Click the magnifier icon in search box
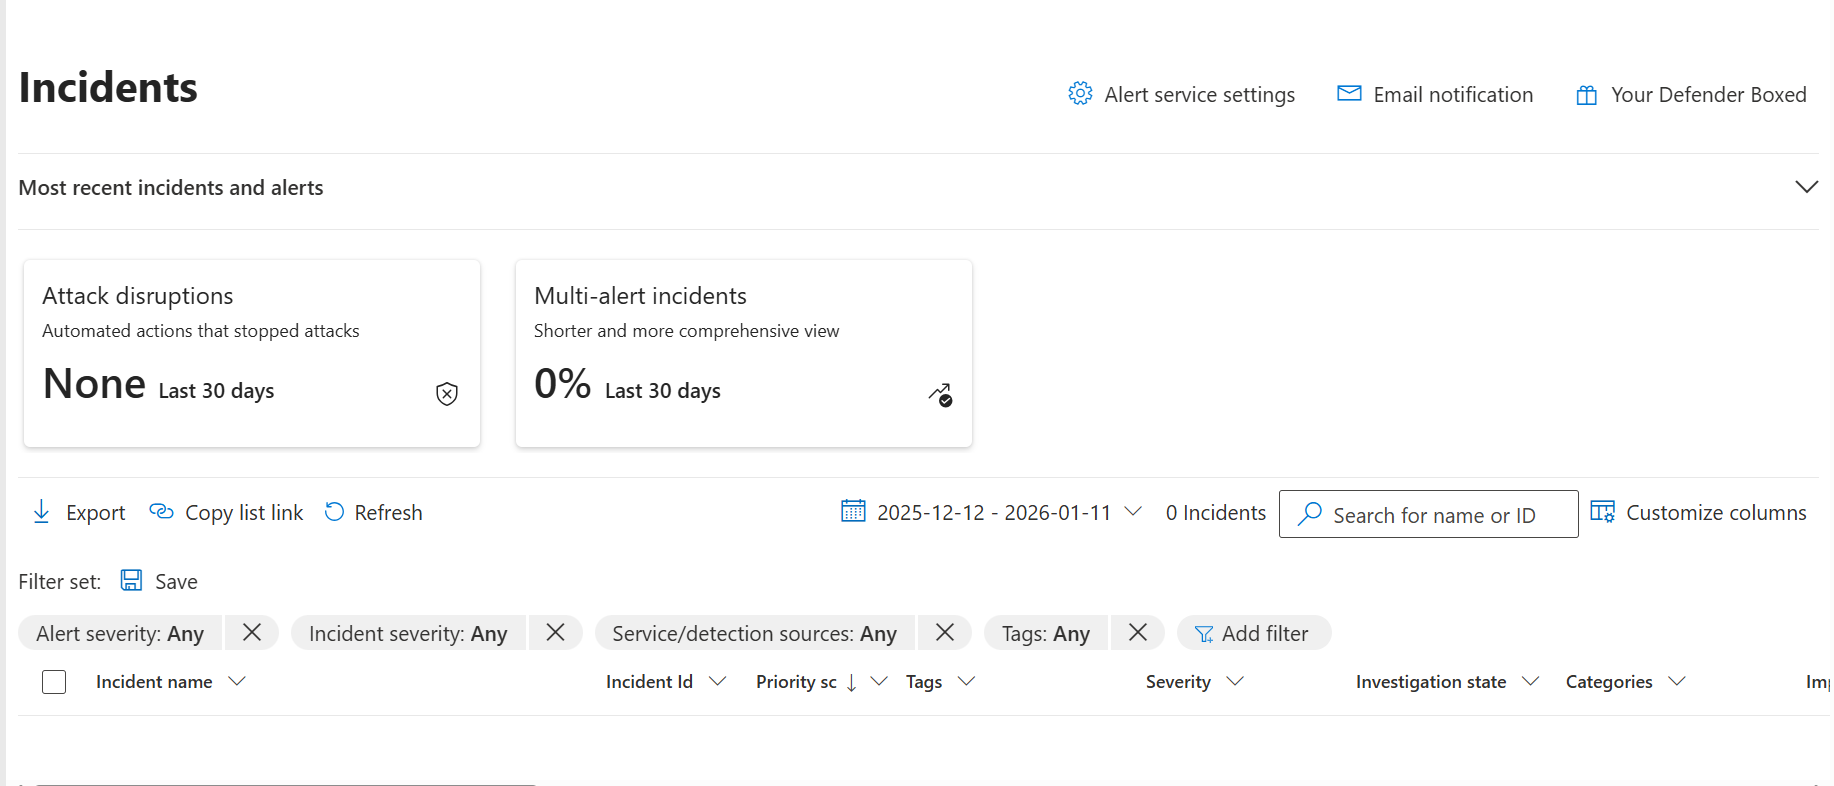This screenshot has width=1834, height=786. tap(1309, 514)
